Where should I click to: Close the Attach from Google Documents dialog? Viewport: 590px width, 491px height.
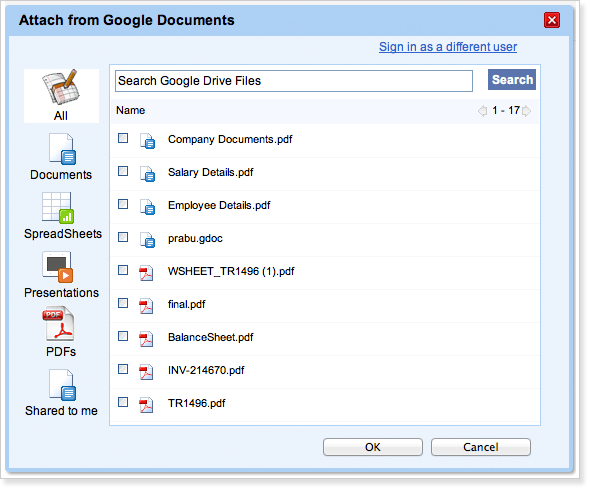tap(552, 20)
